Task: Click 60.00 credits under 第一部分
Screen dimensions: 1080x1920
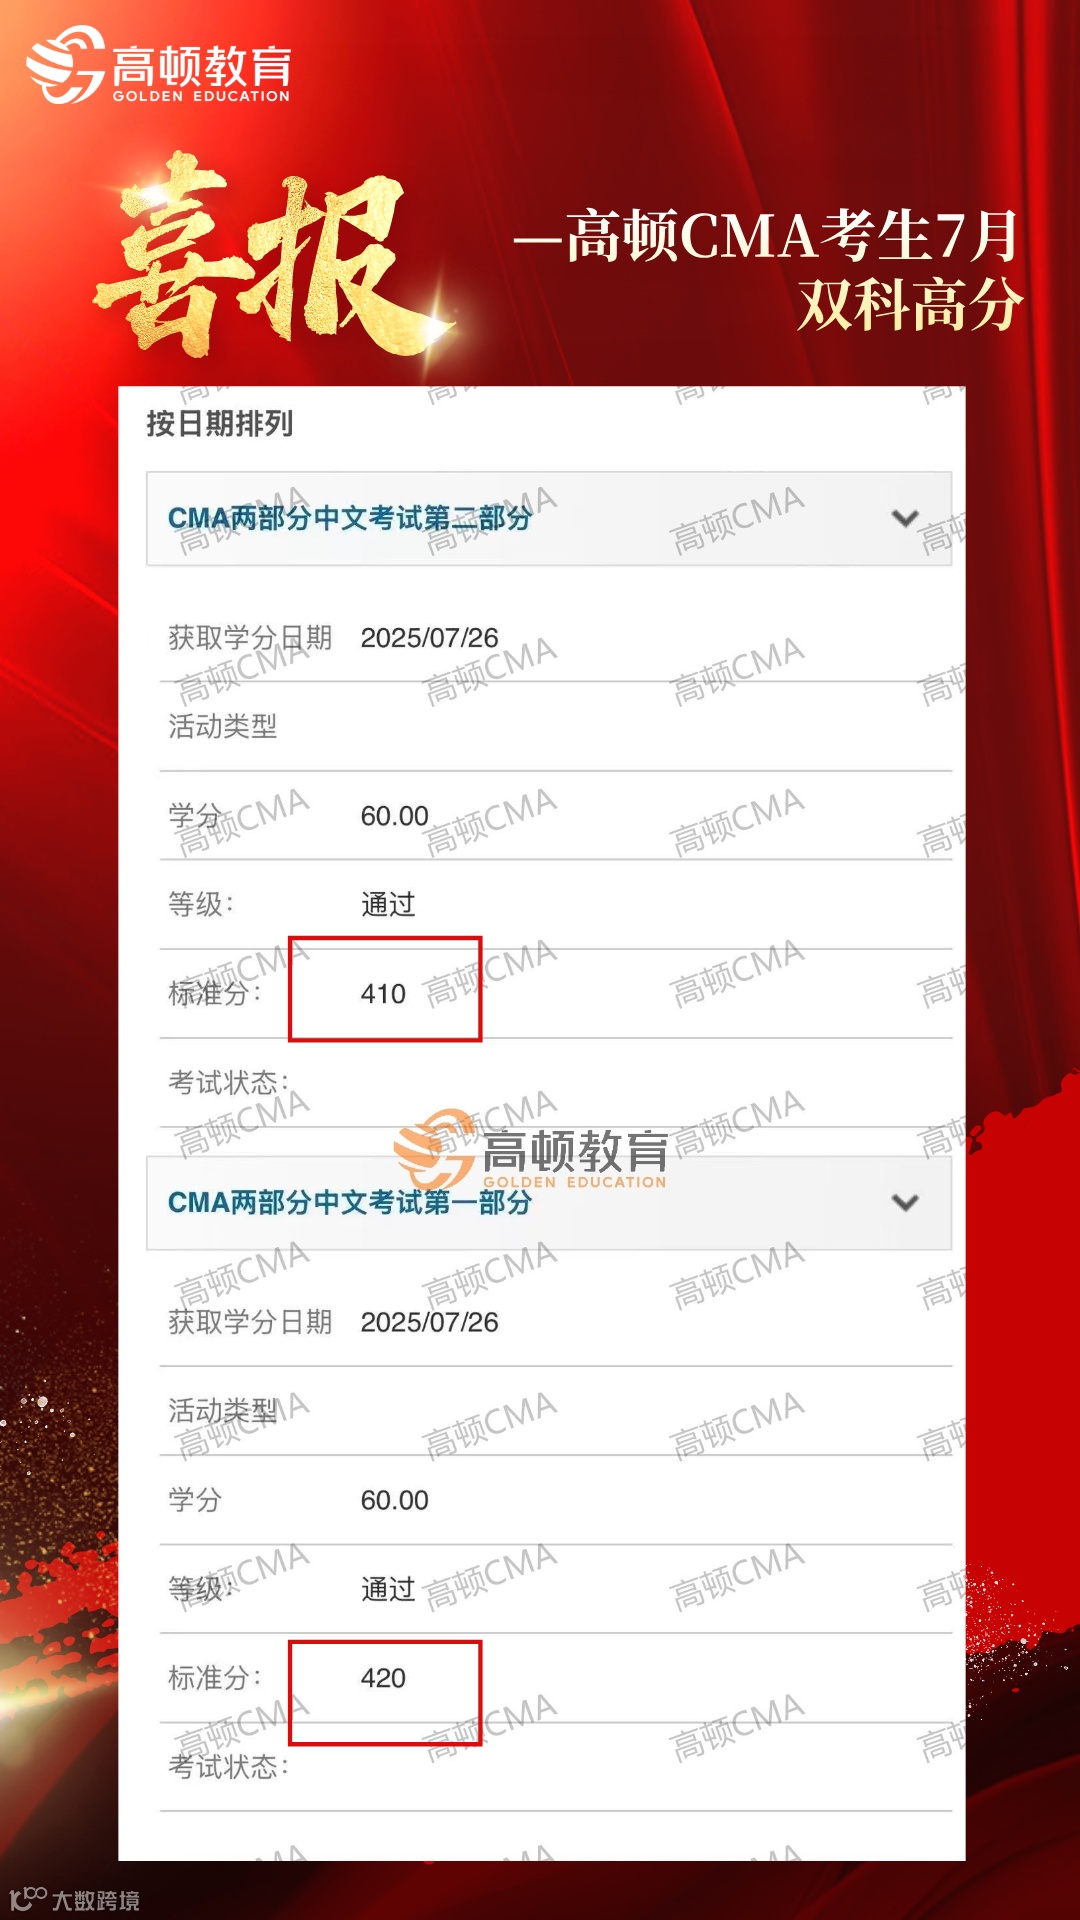Action: [394, 1500]
